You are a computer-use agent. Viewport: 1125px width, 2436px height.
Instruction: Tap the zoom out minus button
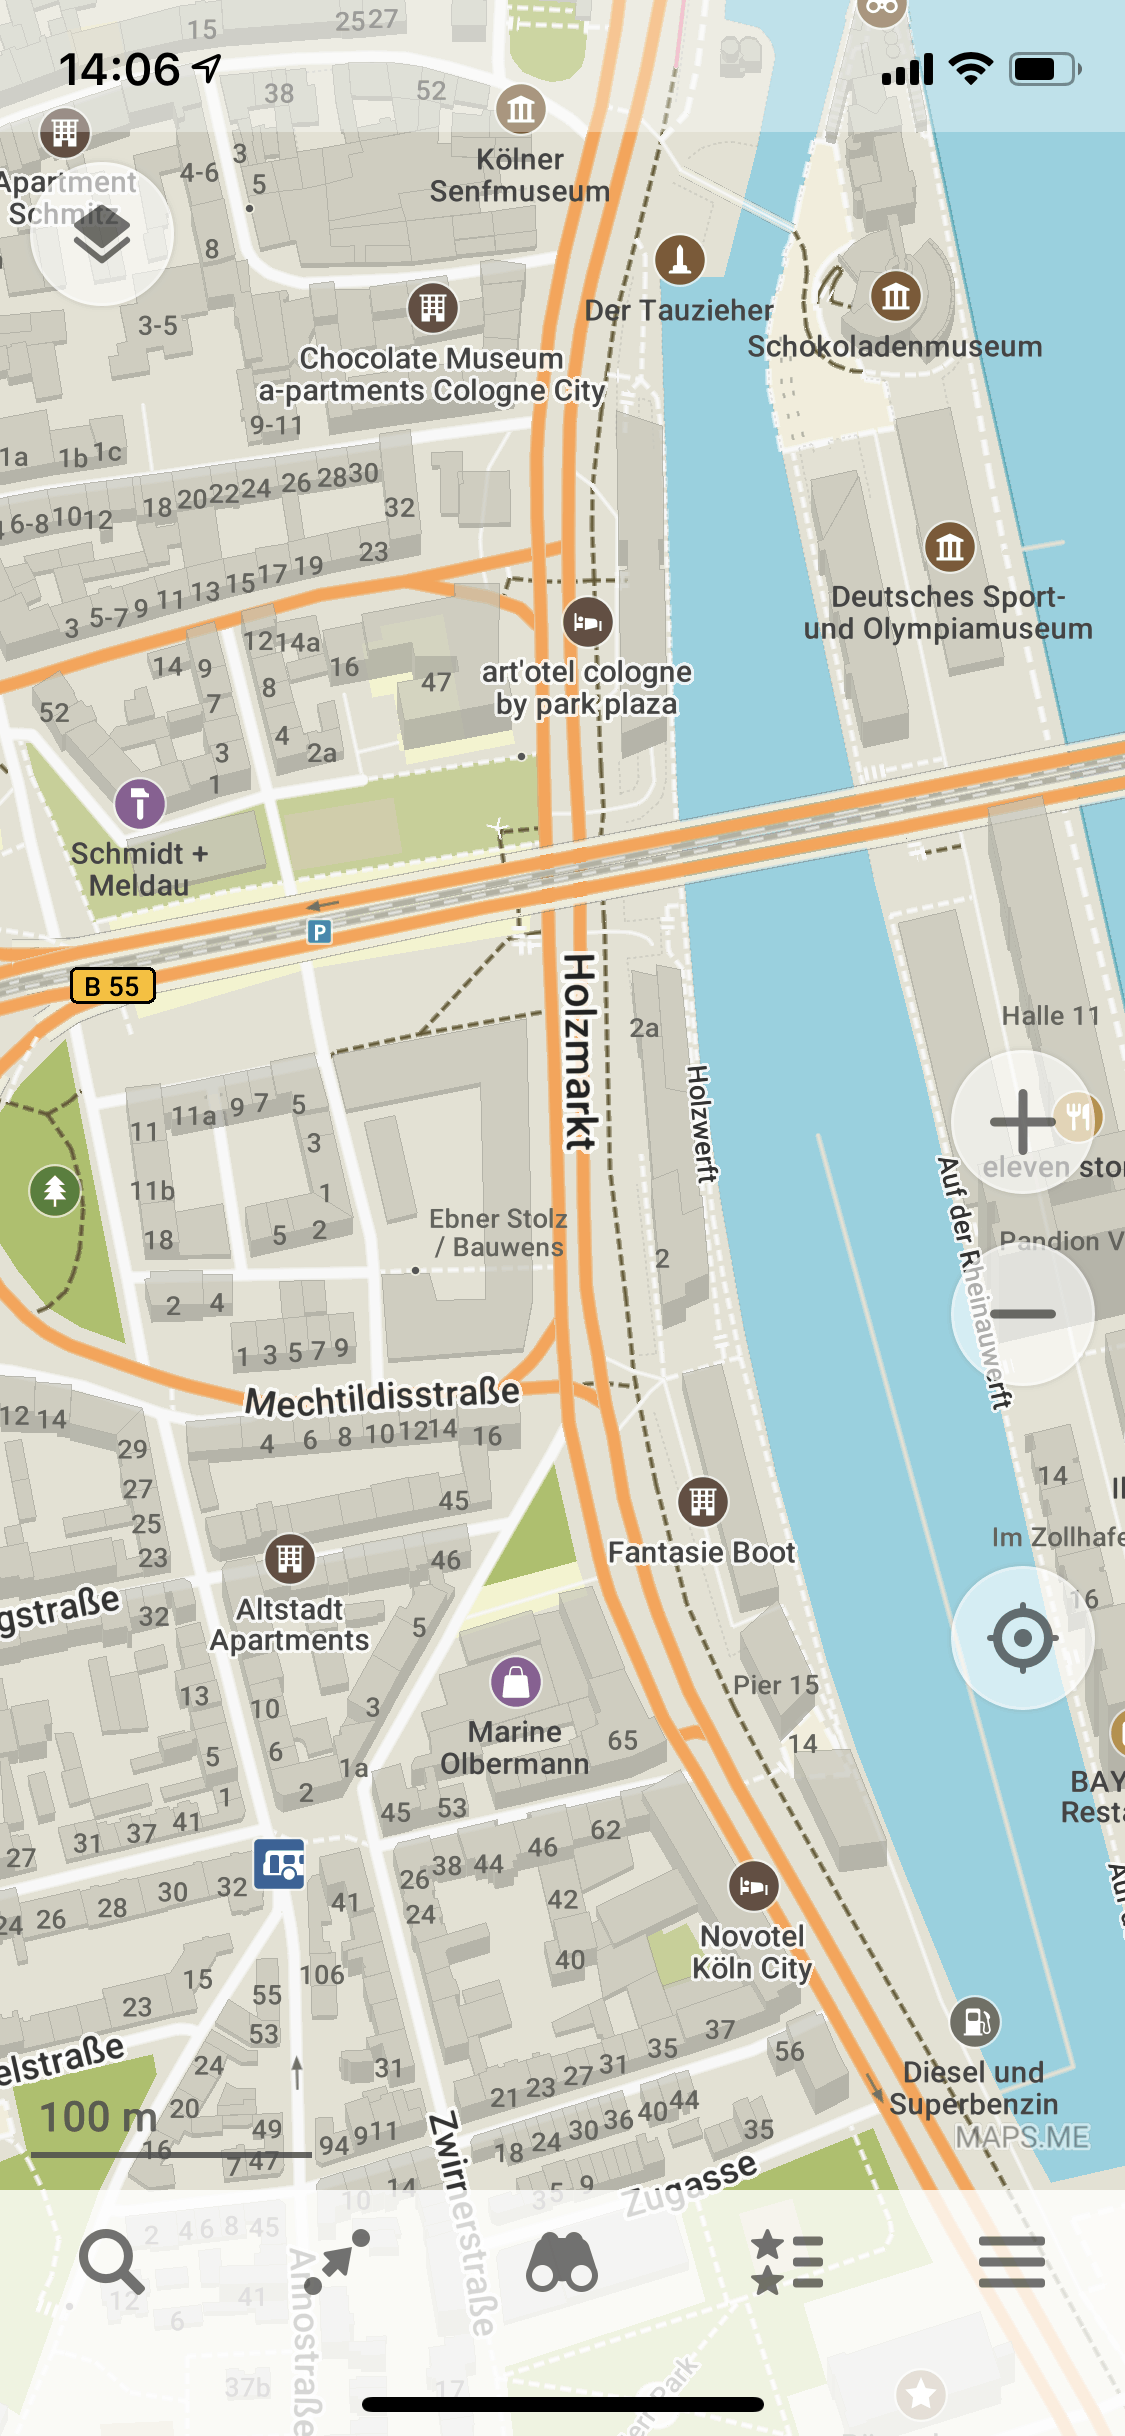(1022, 1314)
